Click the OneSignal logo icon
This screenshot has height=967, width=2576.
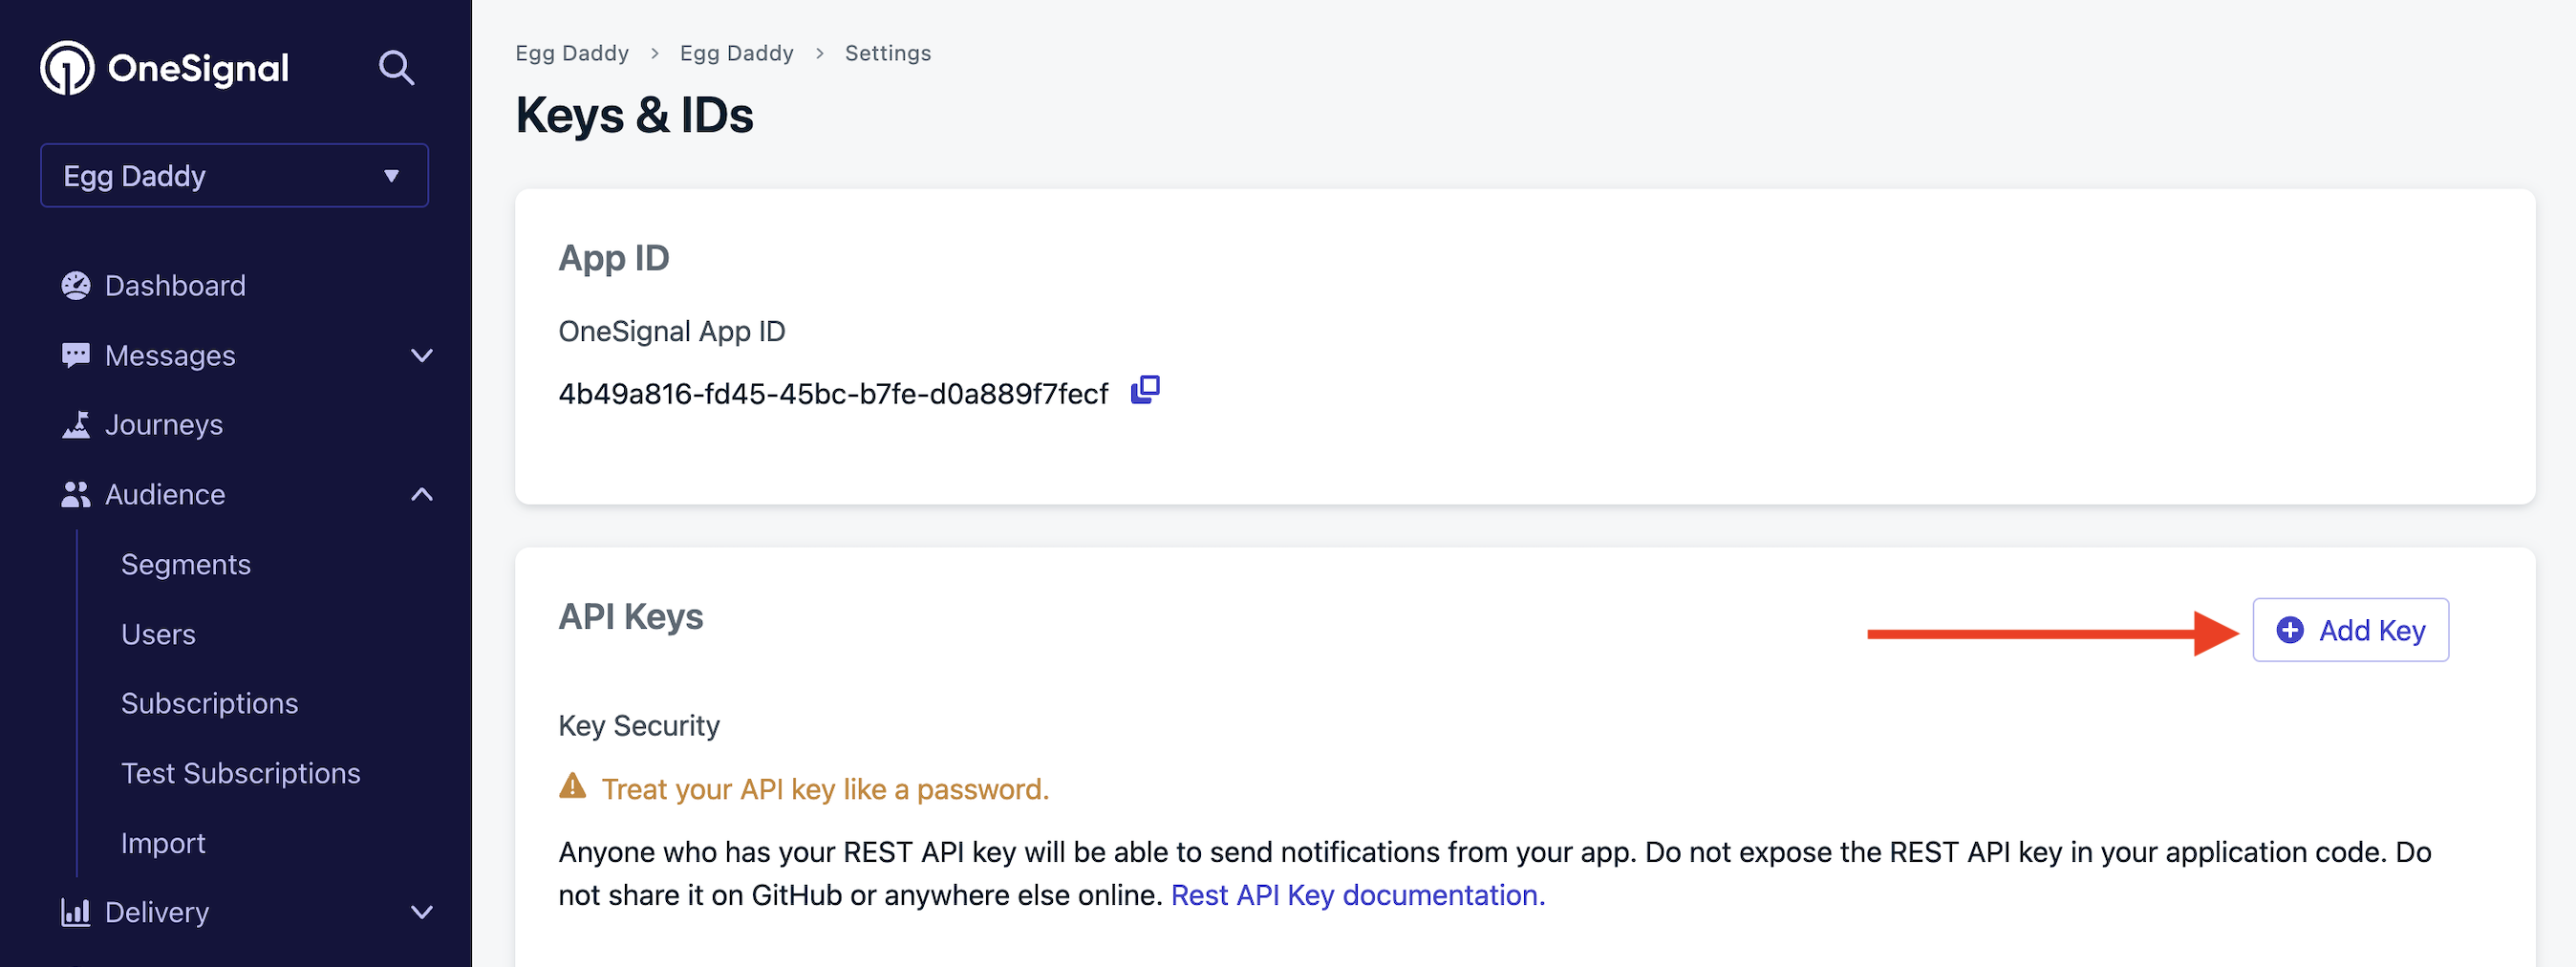tap(67, 68)
